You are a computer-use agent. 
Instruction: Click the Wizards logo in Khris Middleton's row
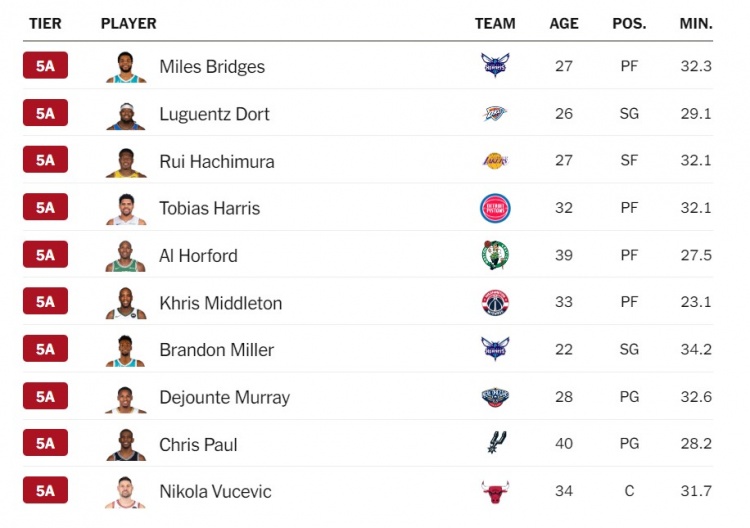(x=494, y=303)
